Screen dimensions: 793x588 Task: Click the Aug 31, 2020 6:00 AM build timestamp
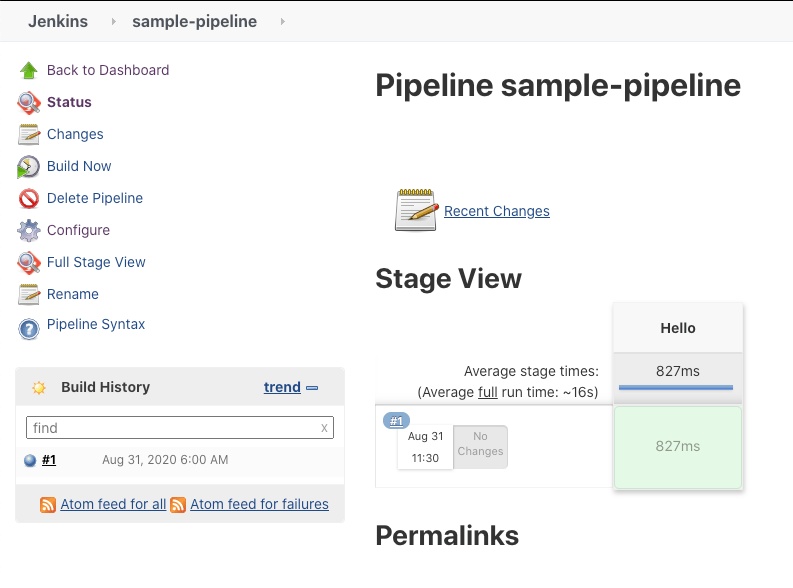(165, 460)
